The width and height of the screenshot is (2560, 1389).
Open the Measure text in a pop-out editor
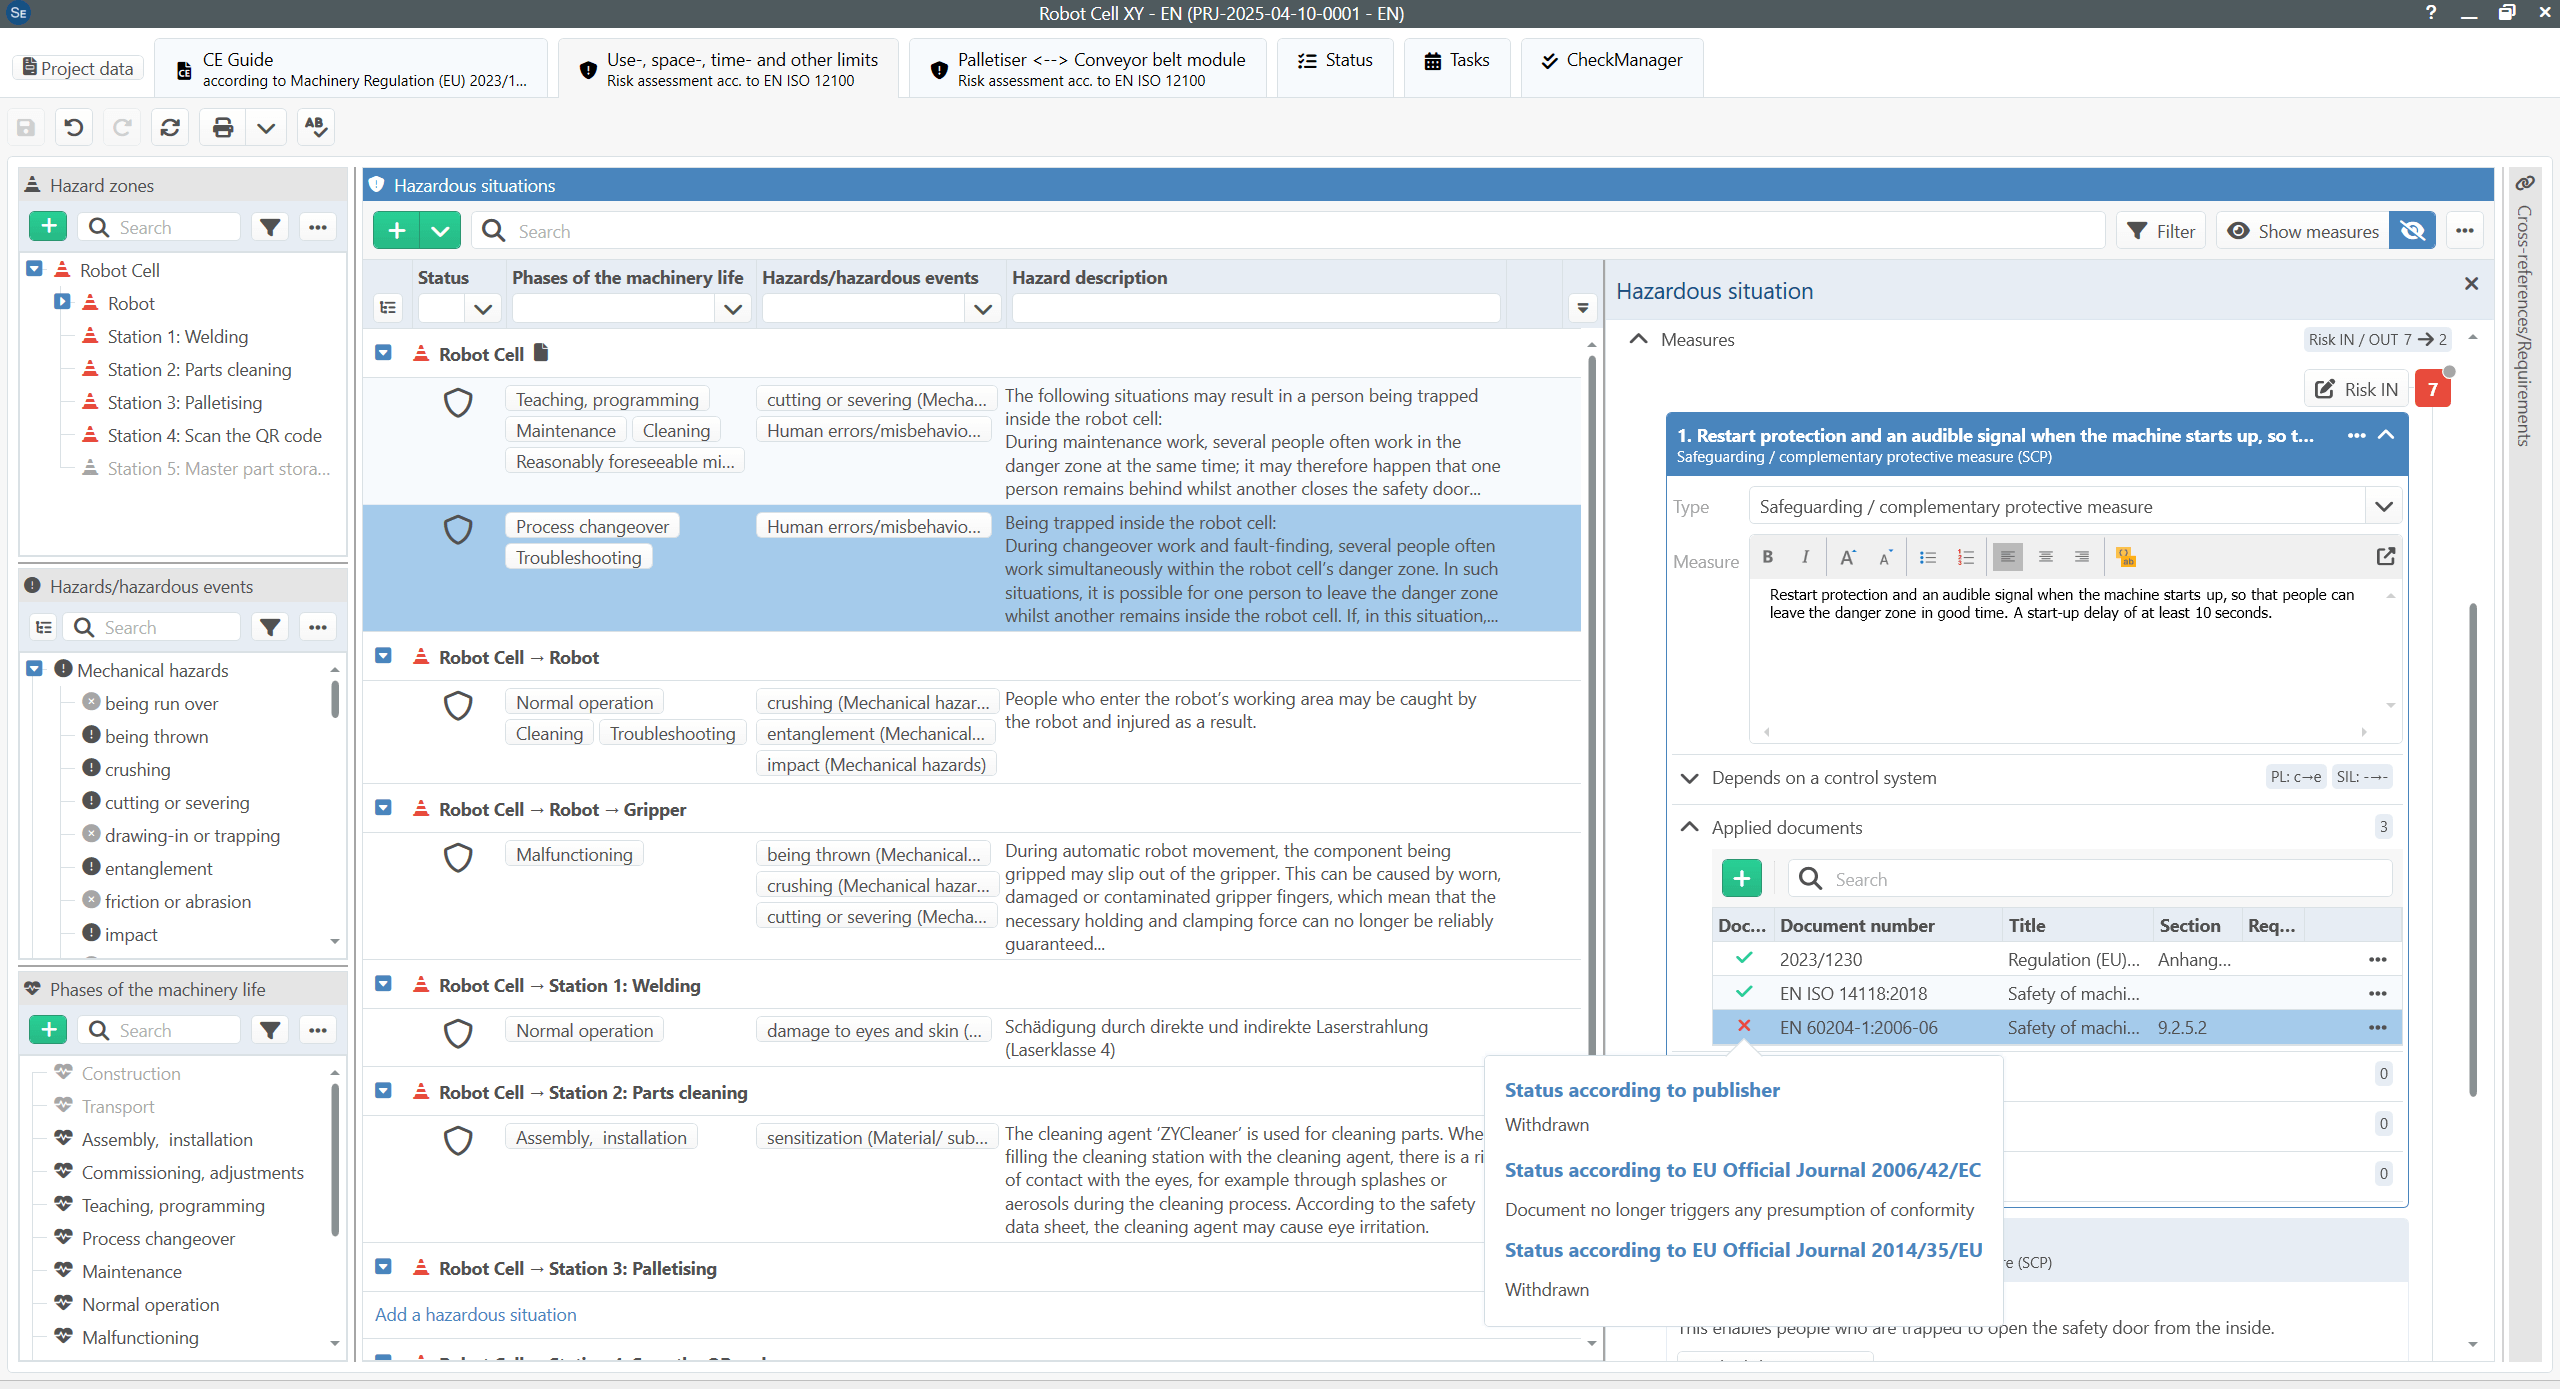click(x=2385, y=557)
